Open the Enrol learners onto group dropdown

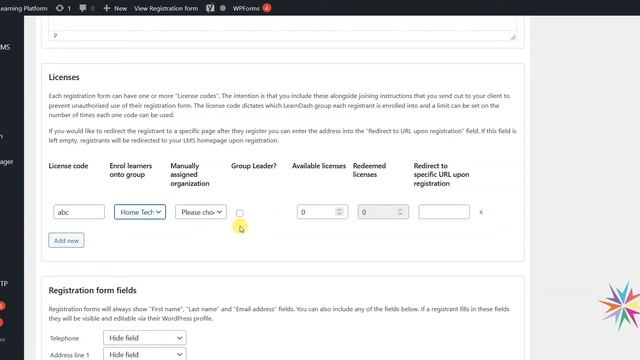pos(140,212)
